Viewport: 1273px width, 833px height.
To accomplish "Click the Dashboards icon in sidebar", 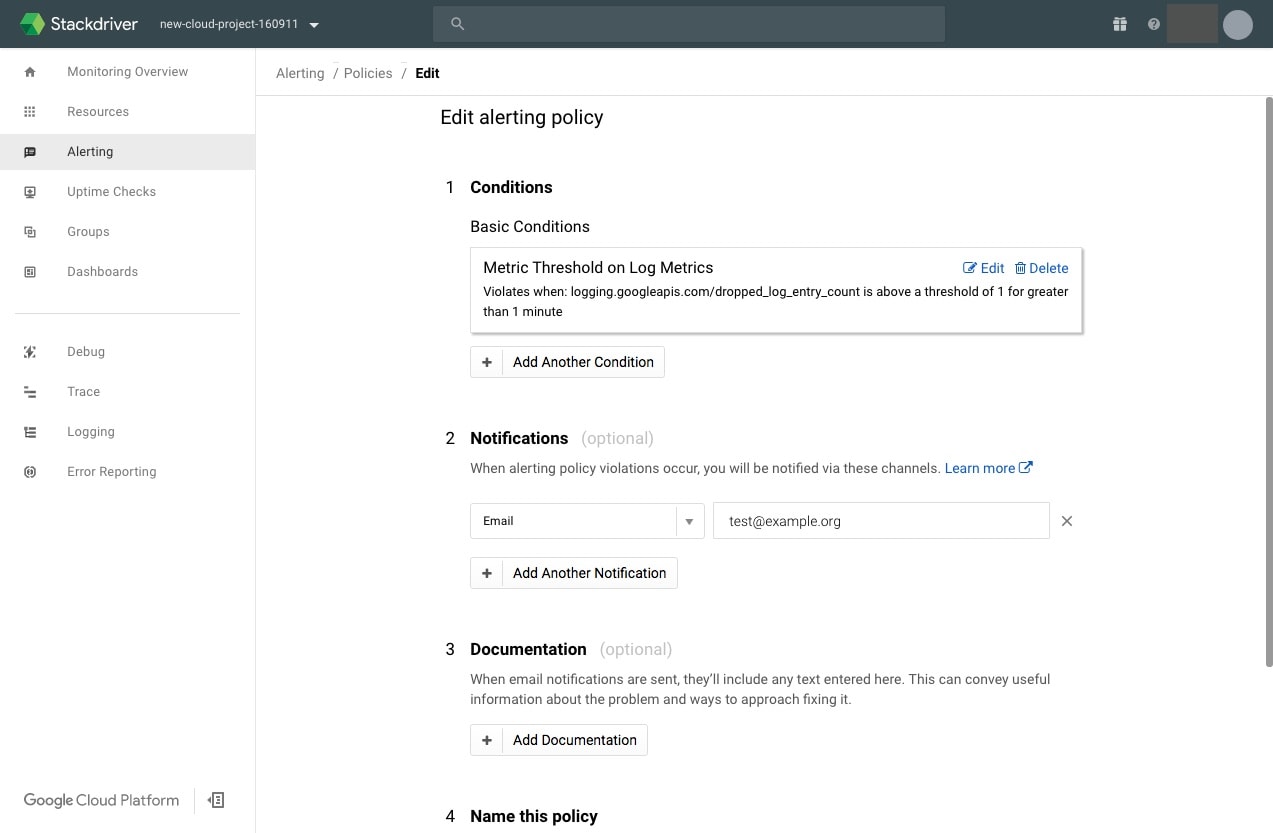I will tap(30, 272).
